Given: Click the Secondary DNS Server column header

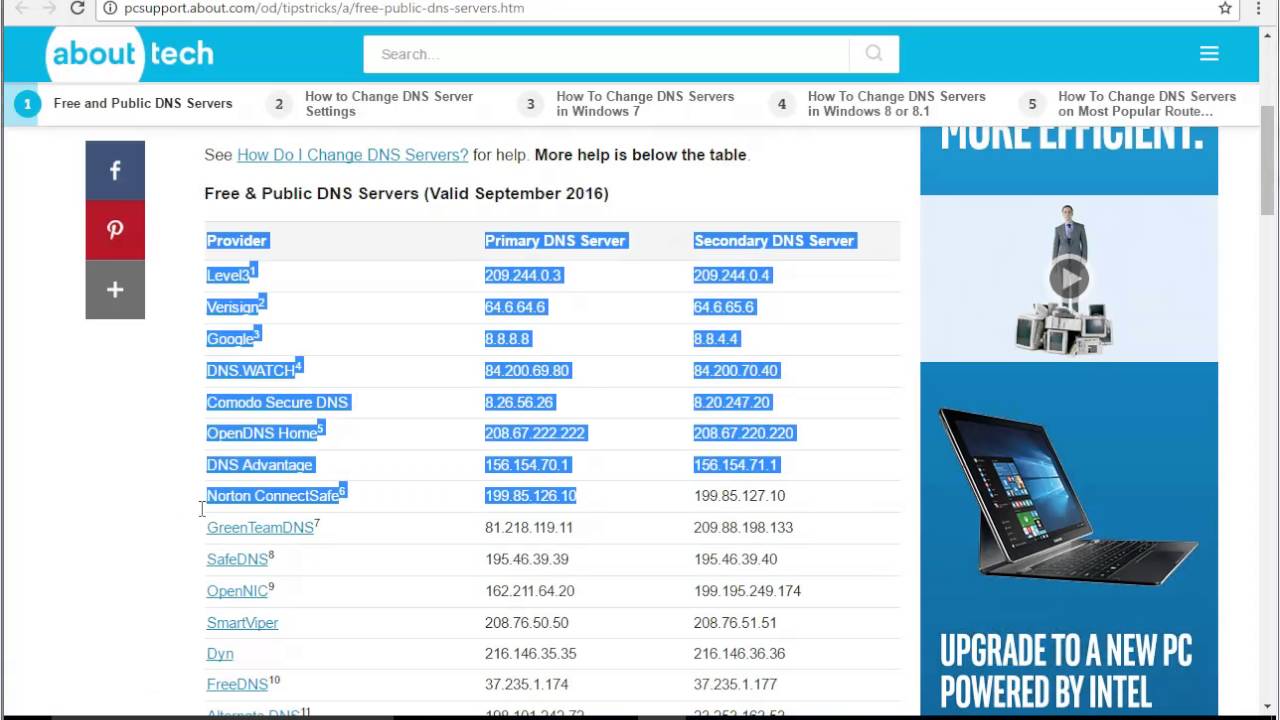Looking at the screenshot, I should click(774, 241).
